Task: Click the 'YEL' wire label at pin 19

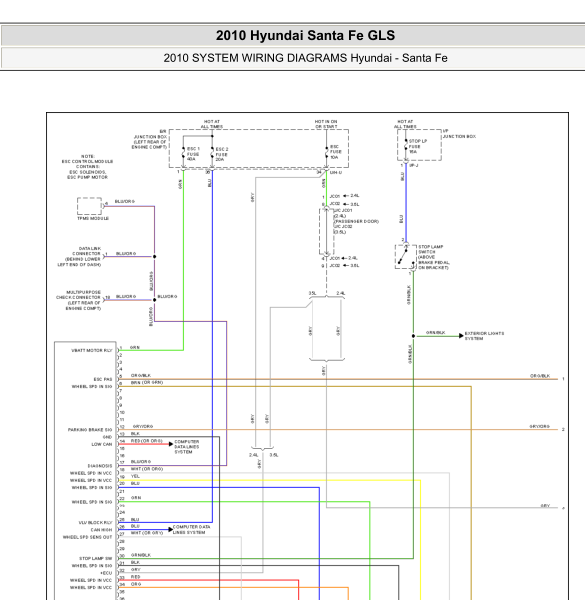Action: click(135, 476)
